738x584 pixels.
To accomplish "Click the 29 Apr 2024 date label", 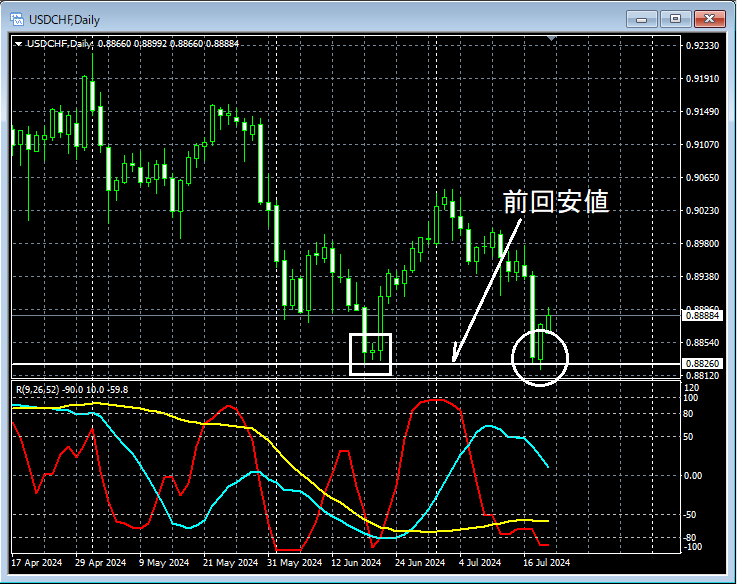I will click(x=101, y=562).
